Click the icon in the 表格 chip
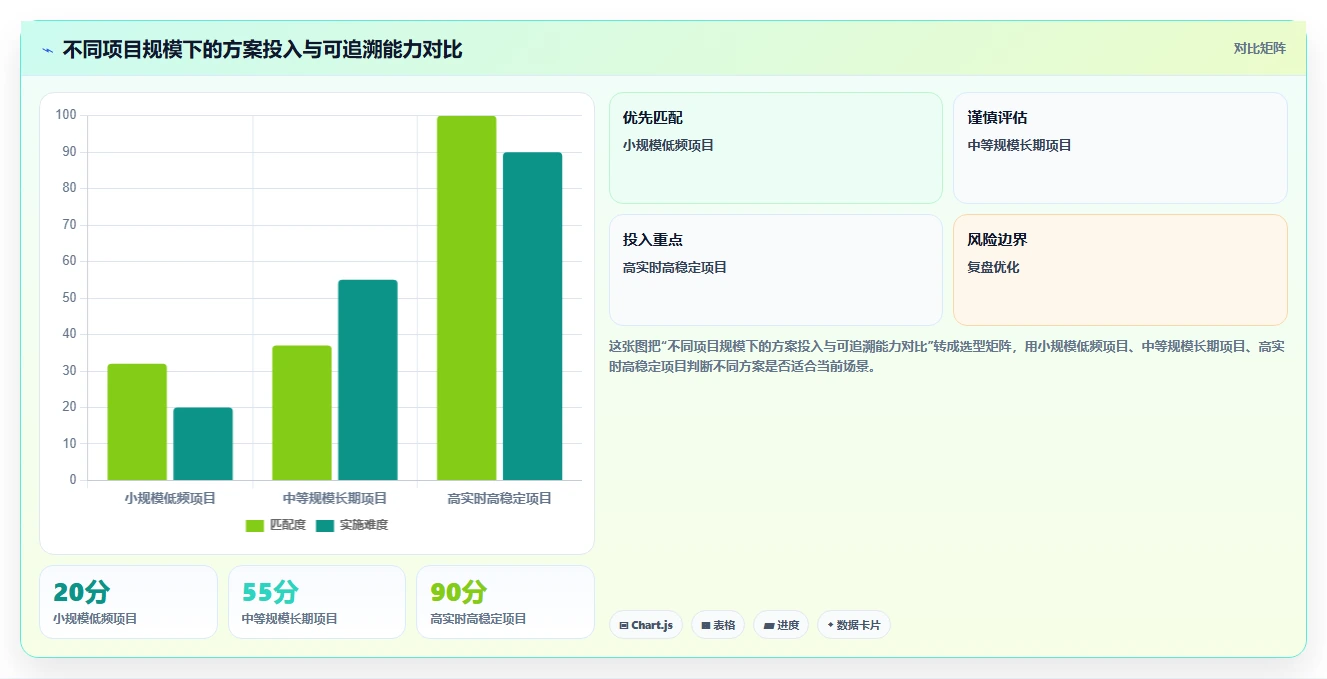1327x679 pixels. 706,626
